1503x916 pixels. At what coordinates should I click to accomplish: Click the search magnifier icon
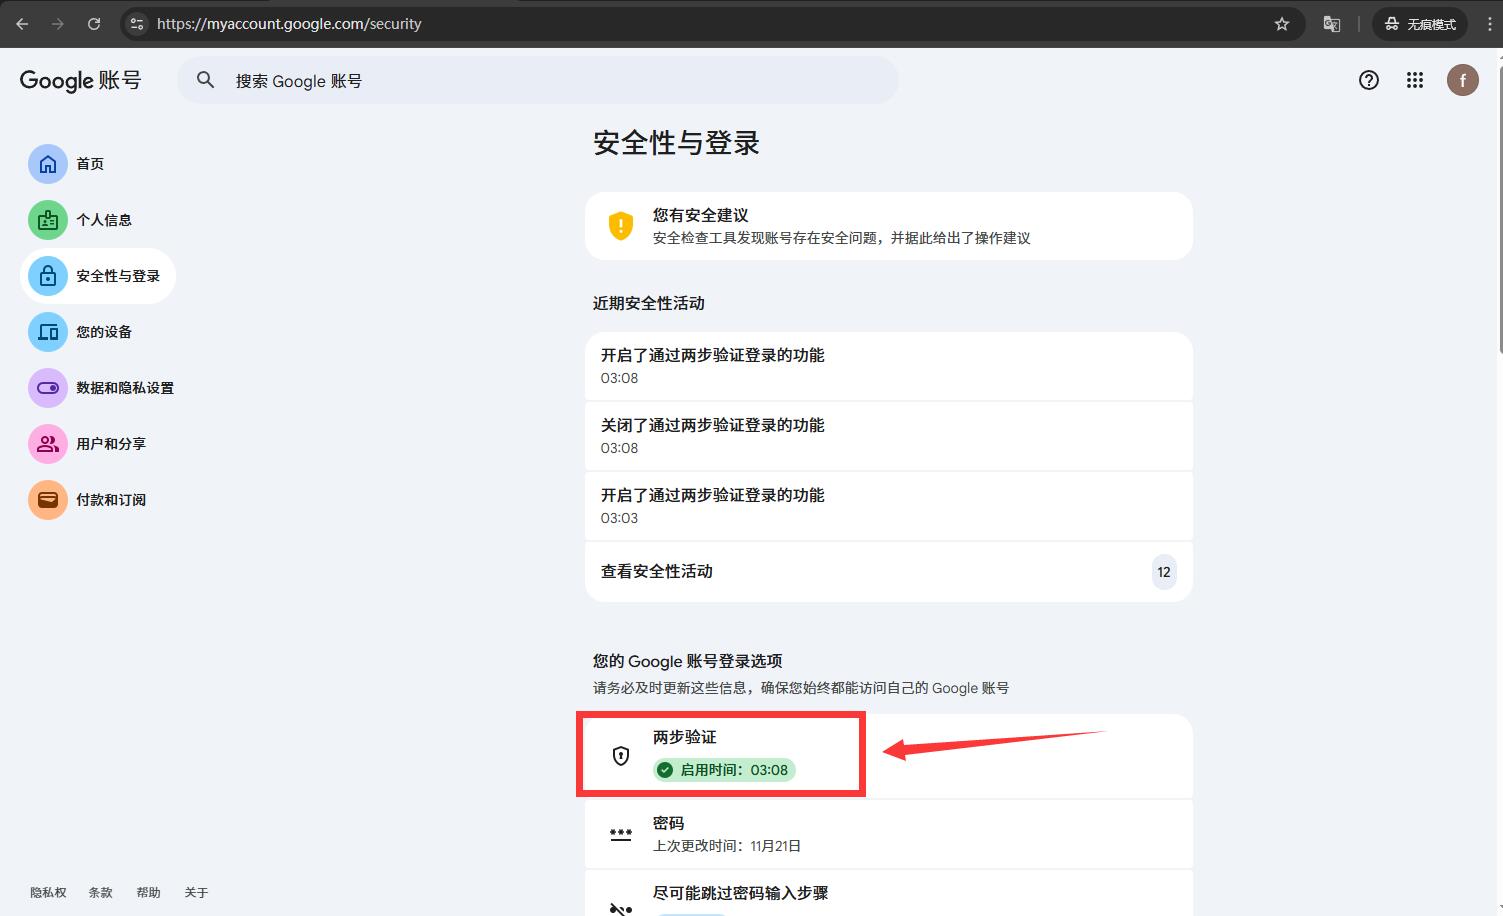(206, 80)
